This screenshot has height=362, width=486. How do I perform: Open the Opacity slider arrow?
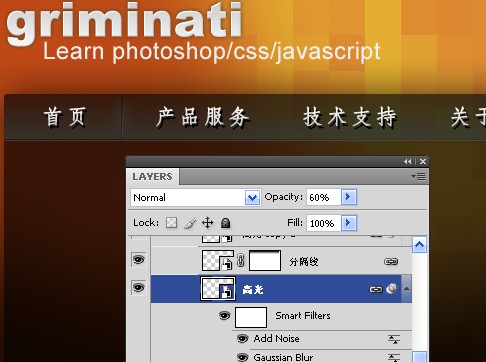click(x=349, y=197)
